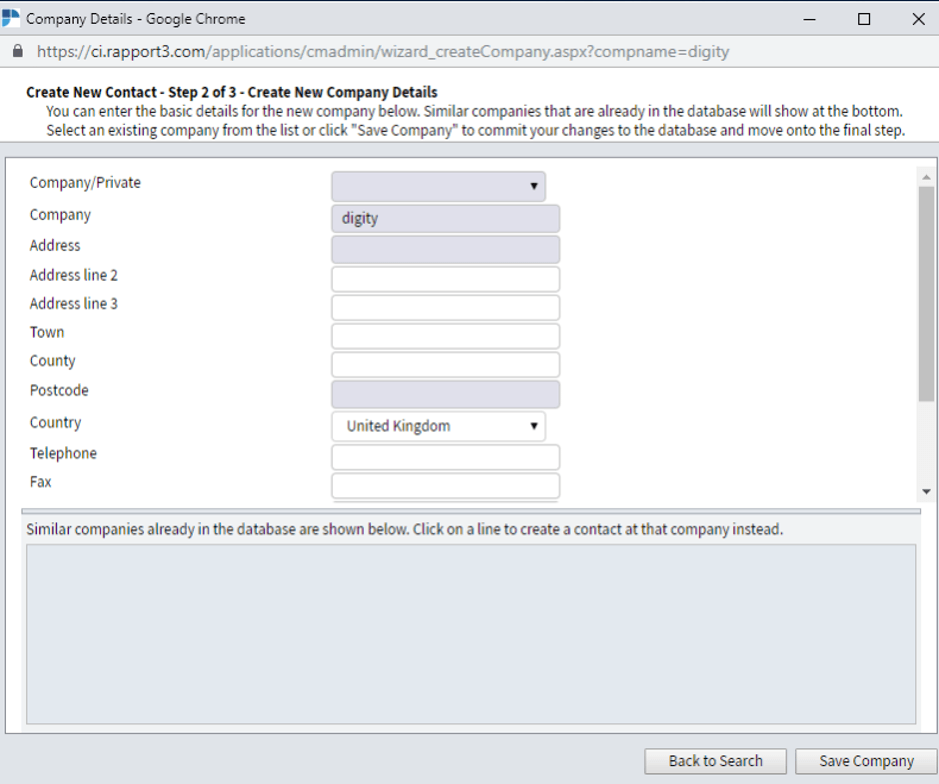Click the County input field
The width and height of the screenshot is (939, 784).
tap(446, 365)
